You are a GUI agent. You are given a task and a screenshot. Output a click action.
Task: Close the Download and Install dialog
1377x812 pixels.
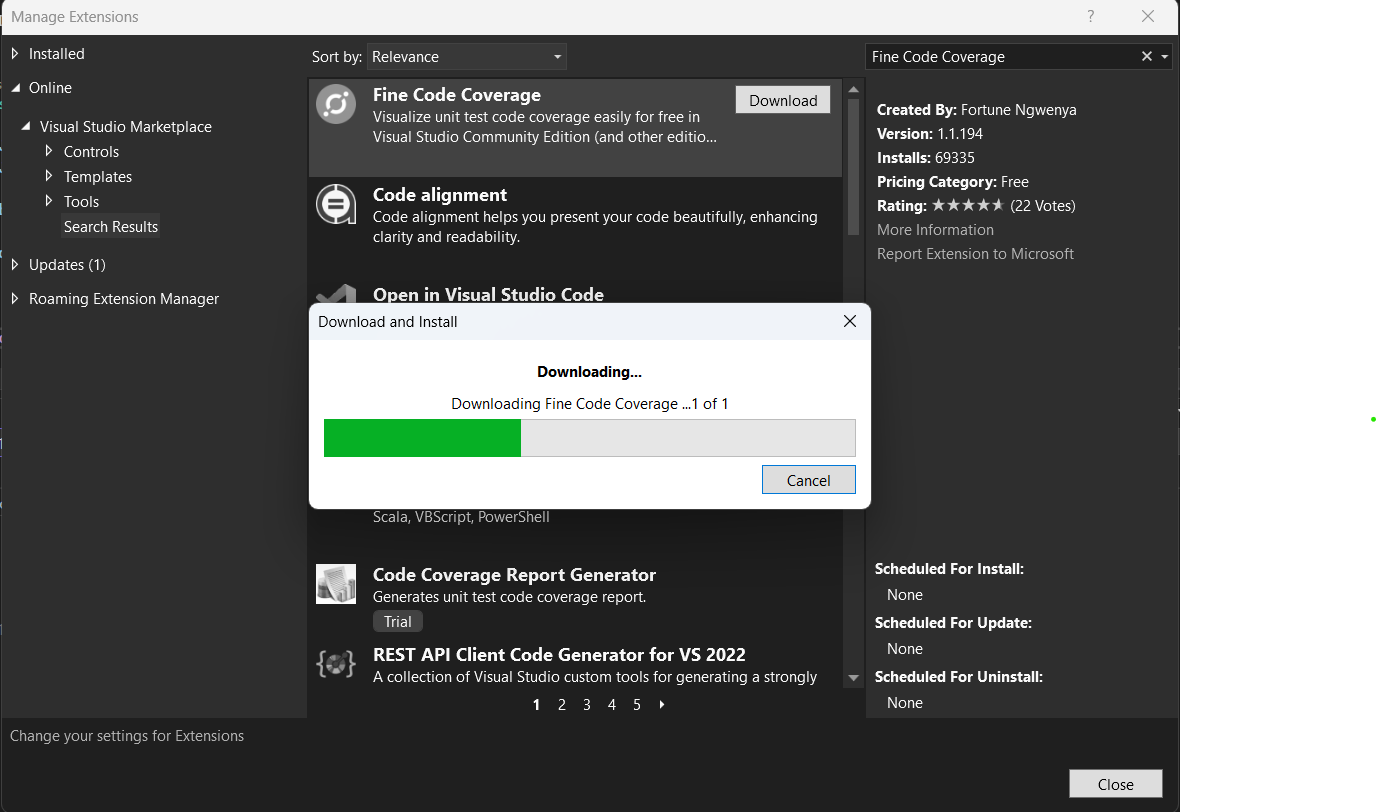[849, 321]
